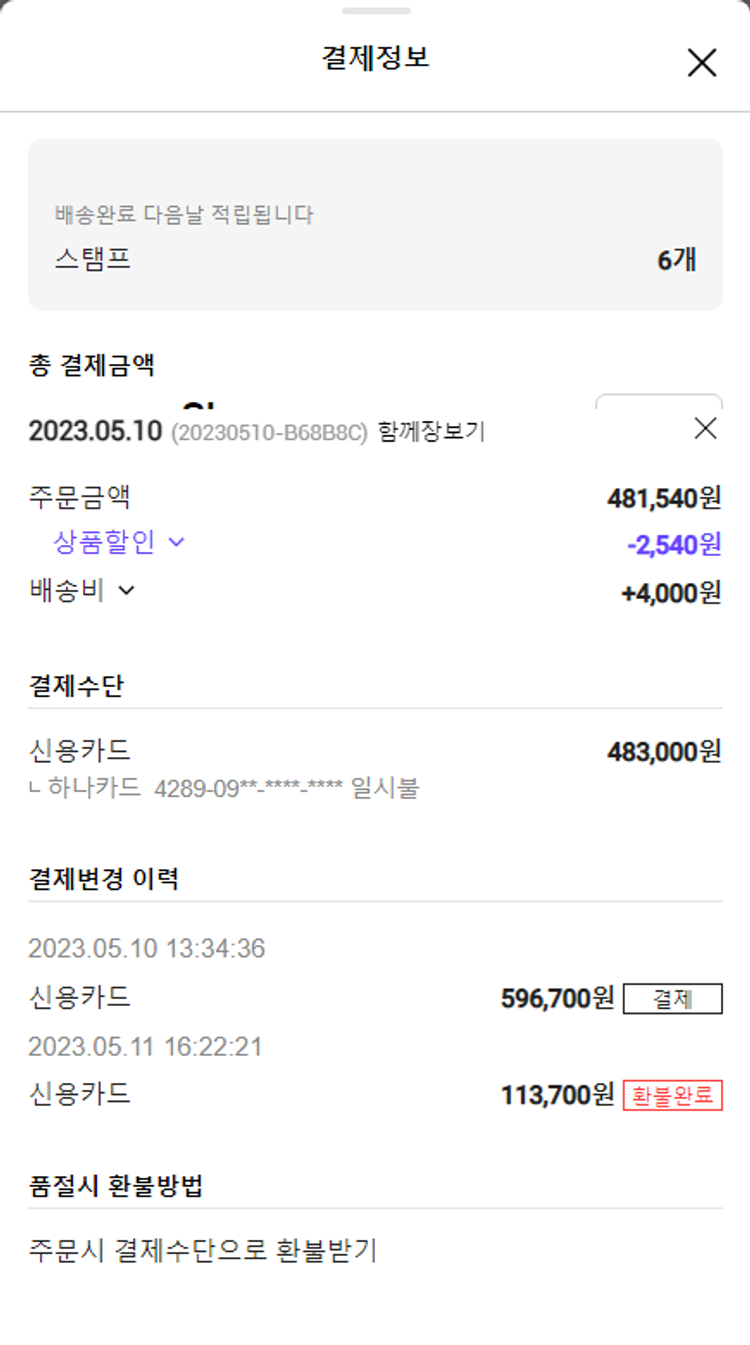This screenshot has height=1345, width=750.
Task: Select order number 20230510-B68B8C
Action: [270, 433]
